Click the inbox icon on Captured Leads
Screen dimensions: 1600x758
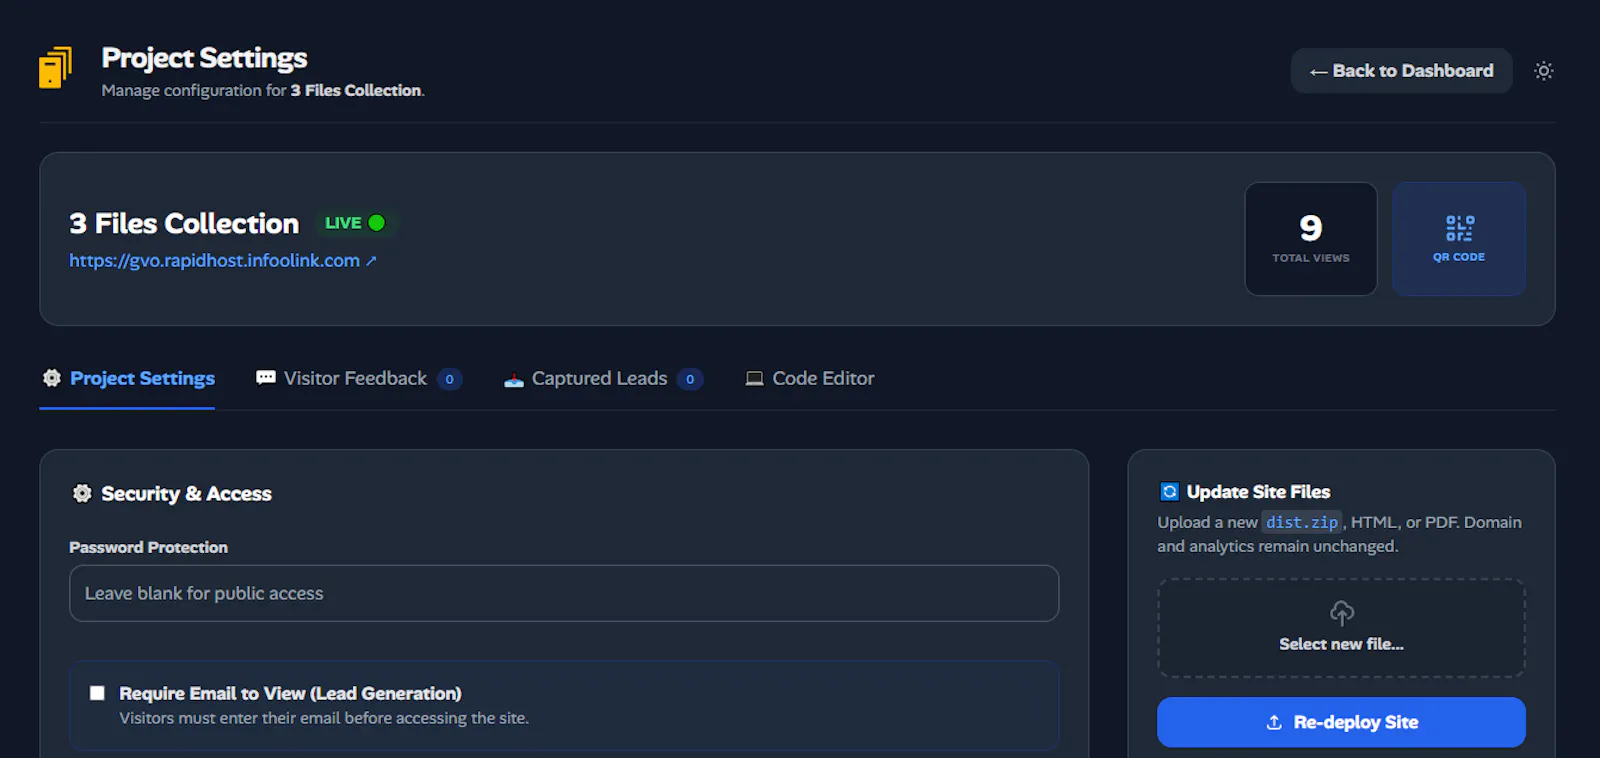click(x=514, y=379)
